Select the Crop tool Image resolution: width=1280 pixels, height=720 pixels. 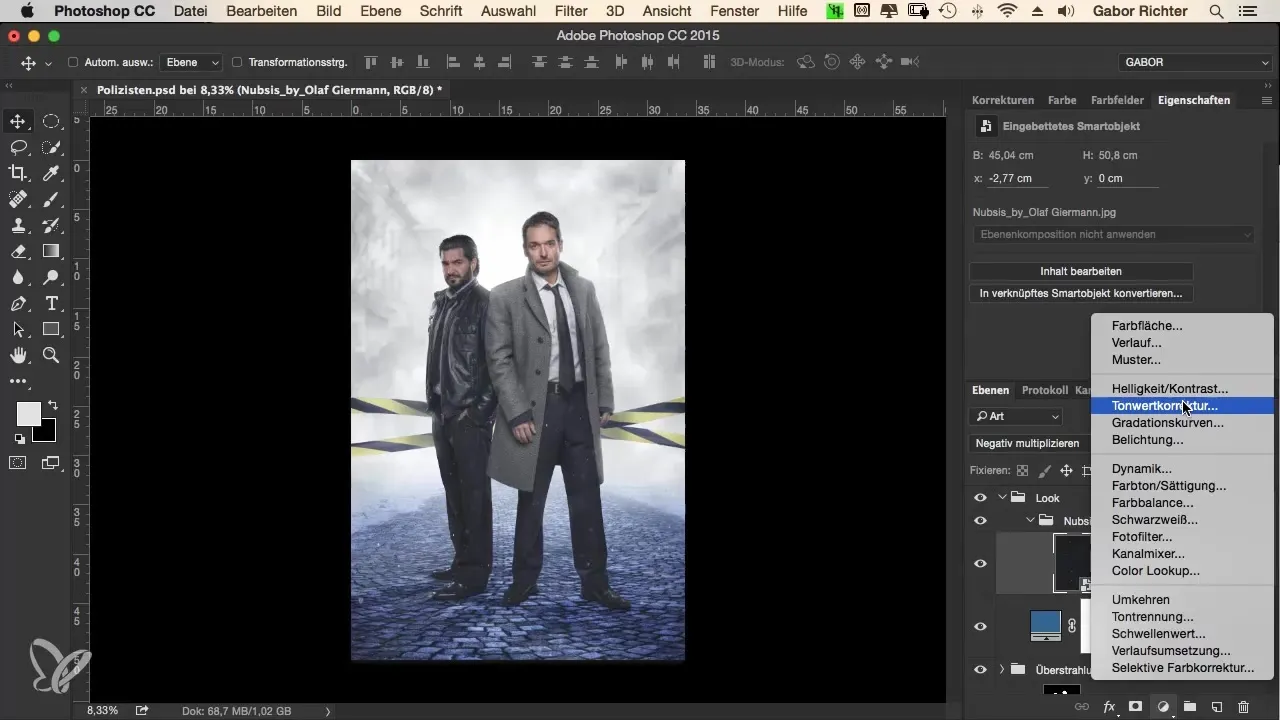click(18, 173)
